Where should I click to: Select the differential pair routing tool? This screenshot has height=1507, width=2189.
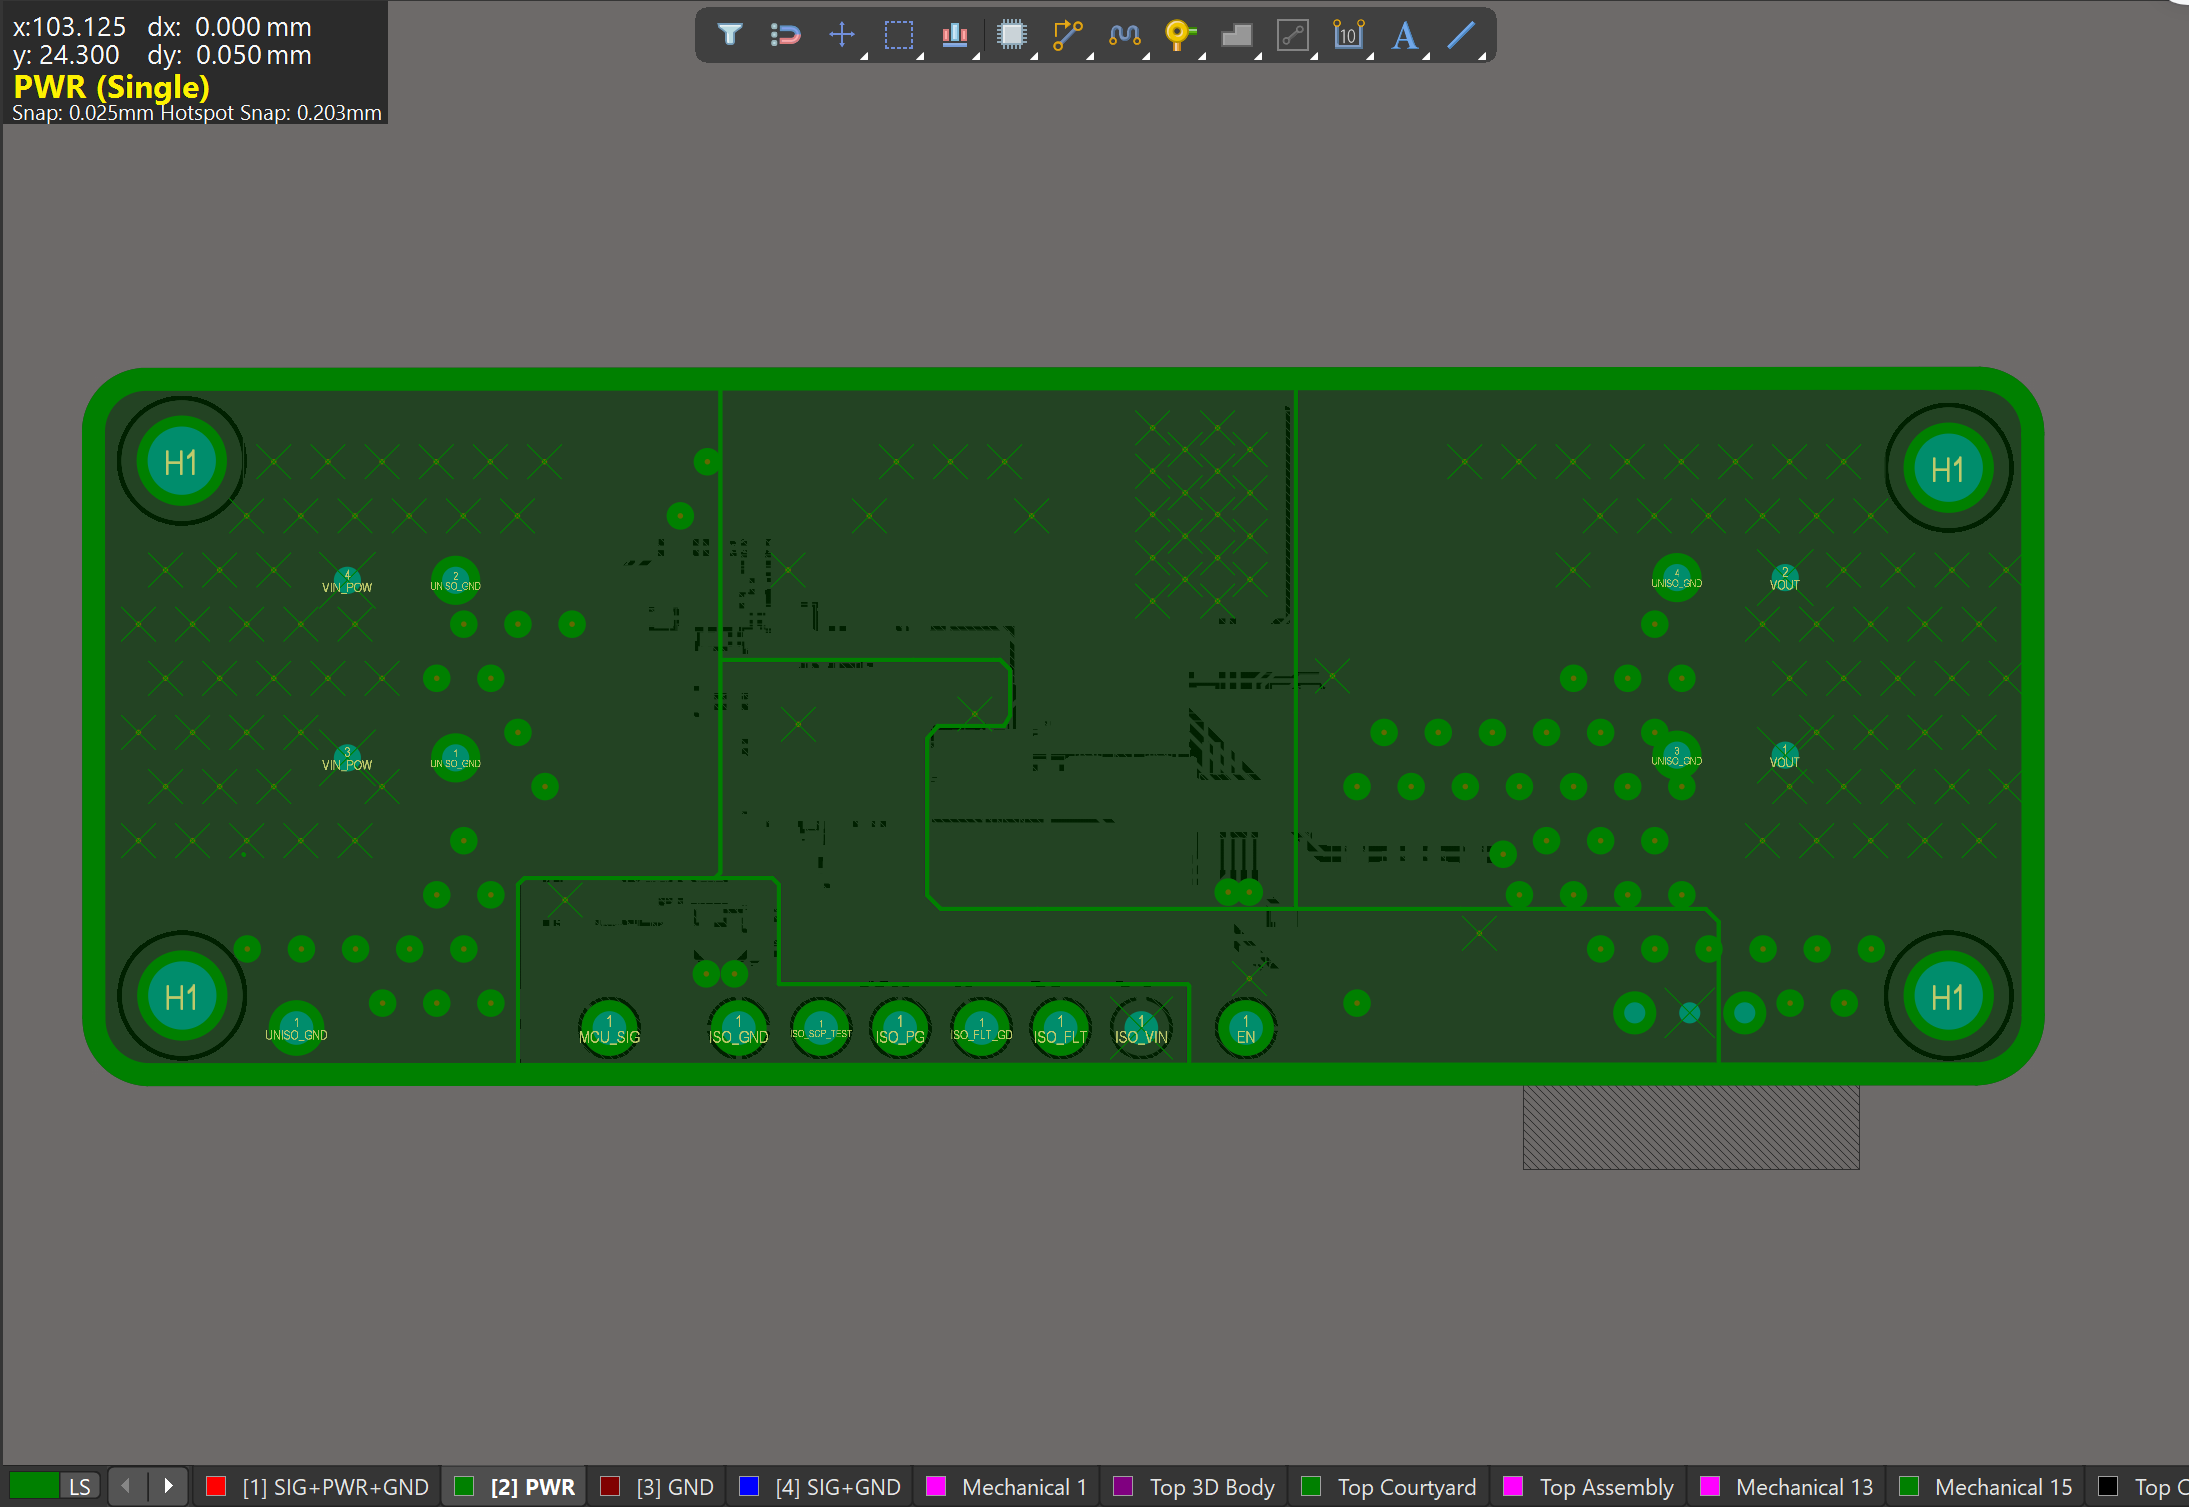[1123, 35]
